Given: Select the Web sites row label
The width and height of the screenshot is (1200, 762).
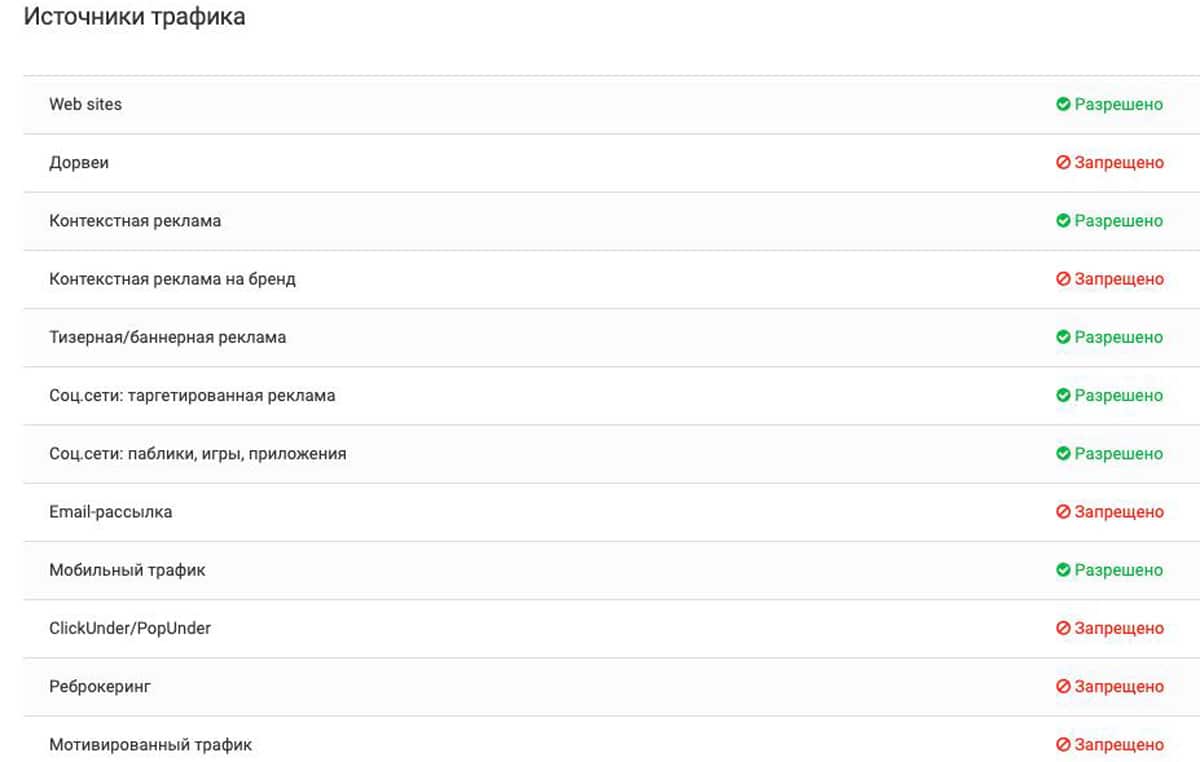Looking at the screenshot, I should (85, 104).
